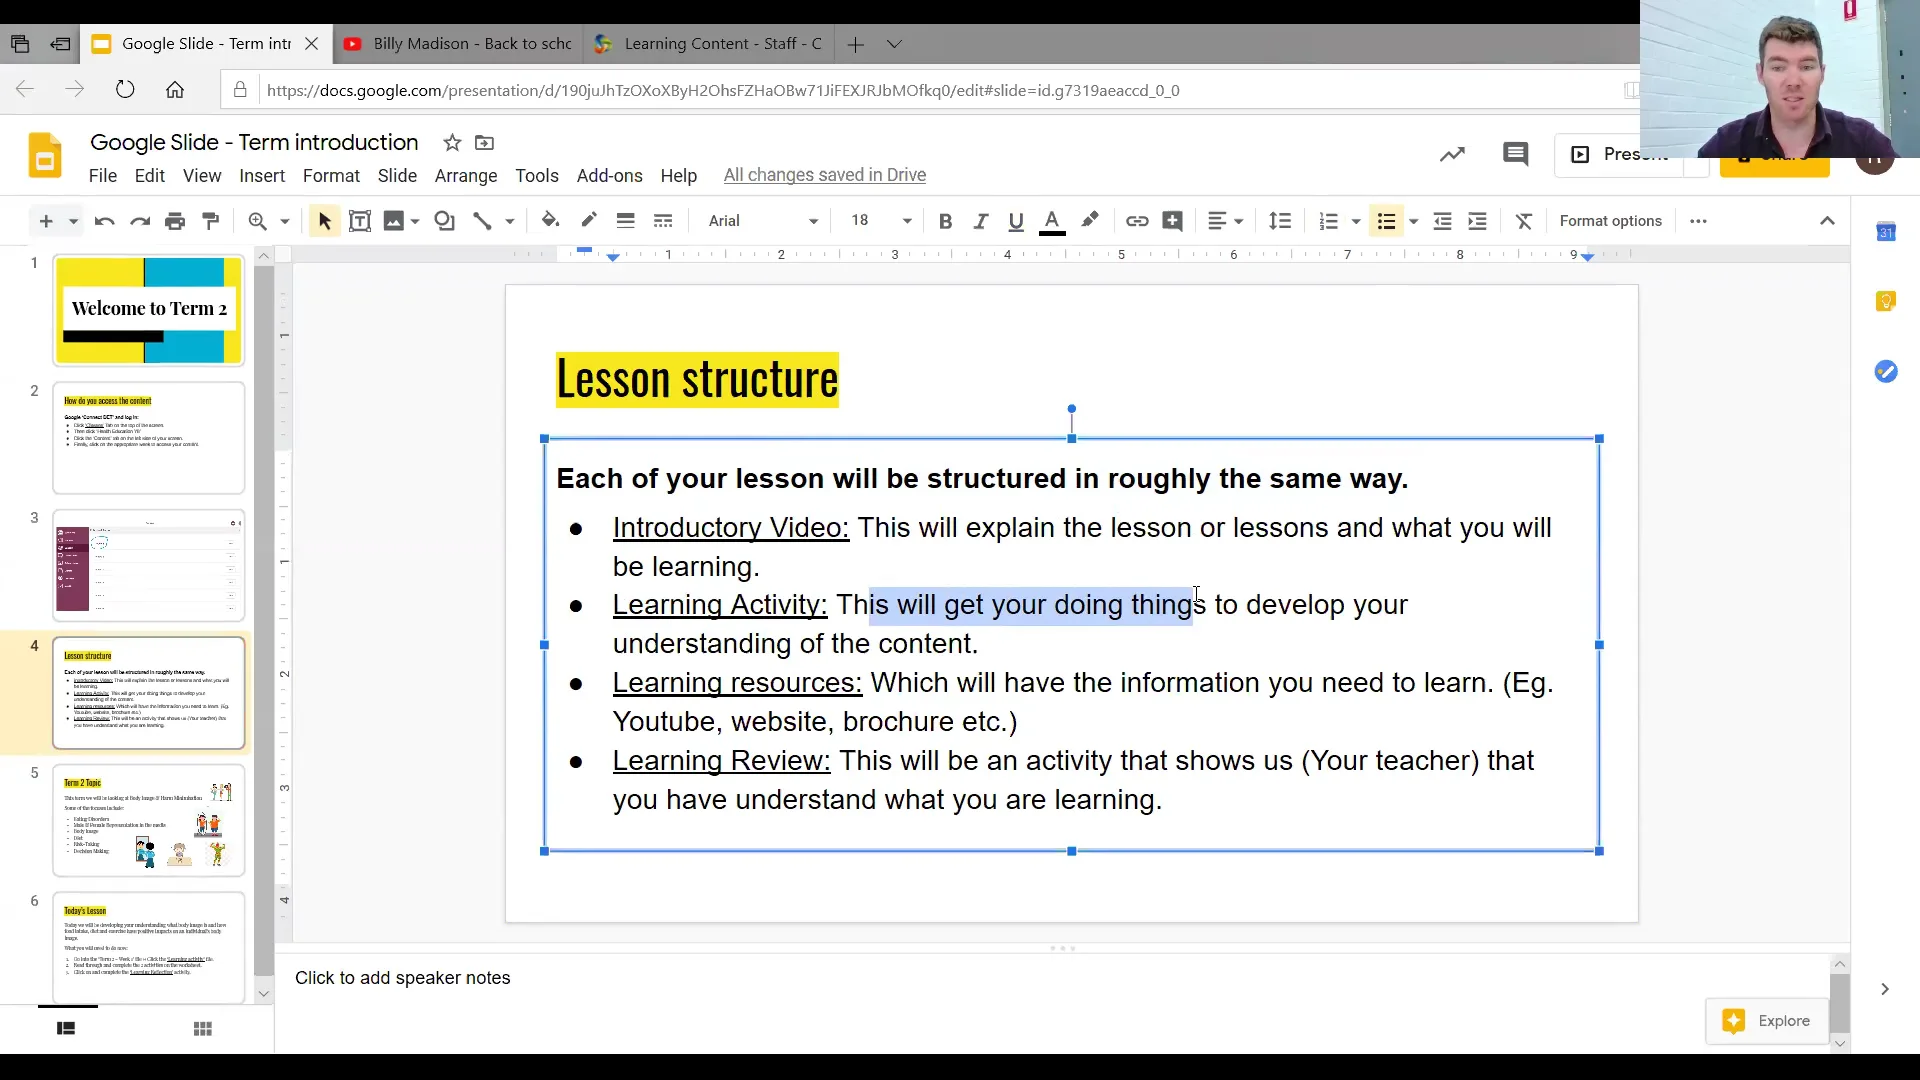This screenshot has width=1920, height=1080.
Task: Insert link icon in toolbar
Action: tap(1137, 221)
